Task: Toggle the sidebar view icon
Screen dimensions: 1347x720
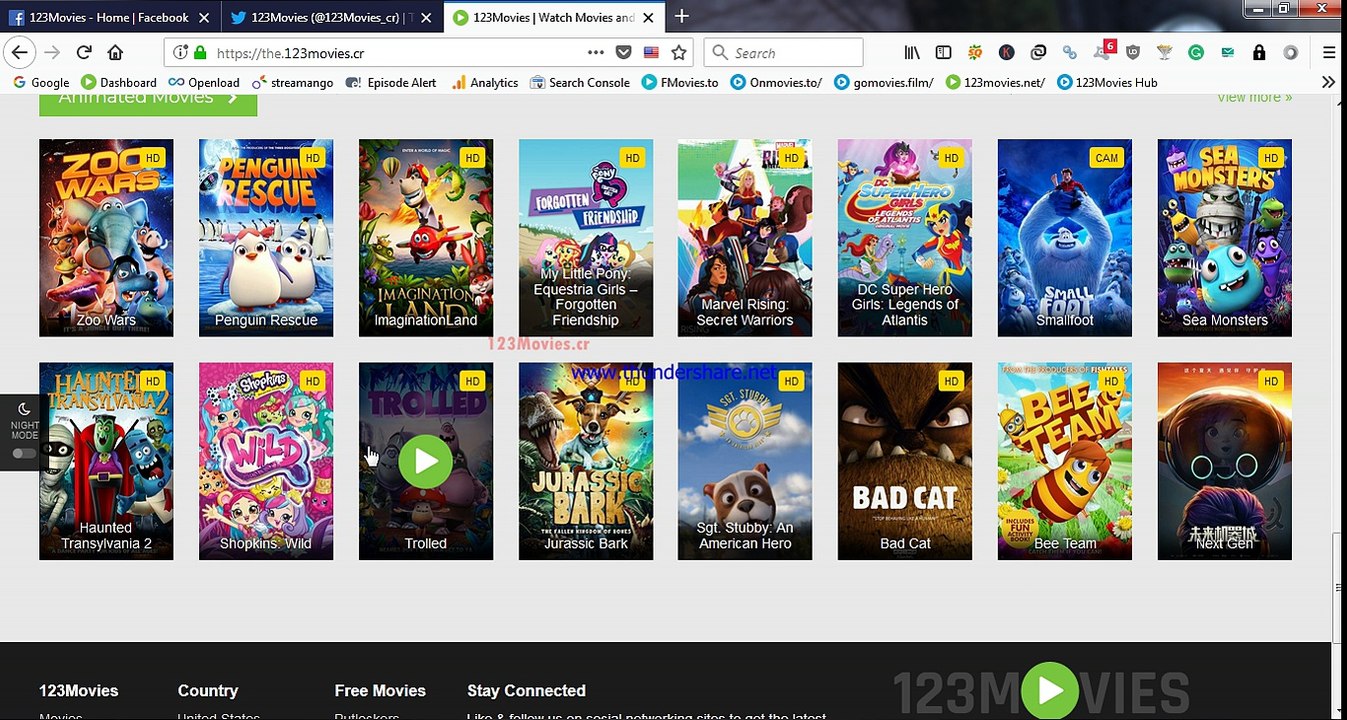Action: point(943,53)
